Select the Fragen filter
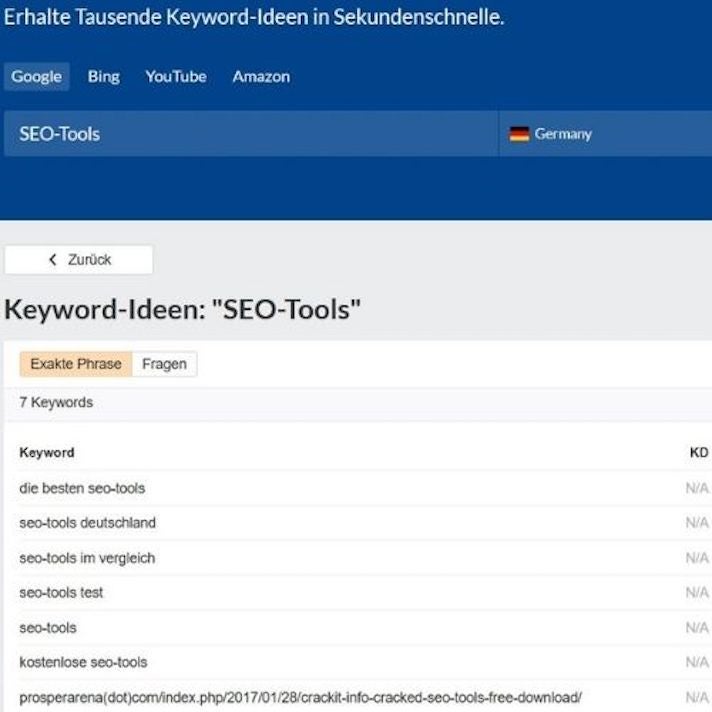This screenshot has width=712, height=712. pyautogui.click(x=164, y=364)
